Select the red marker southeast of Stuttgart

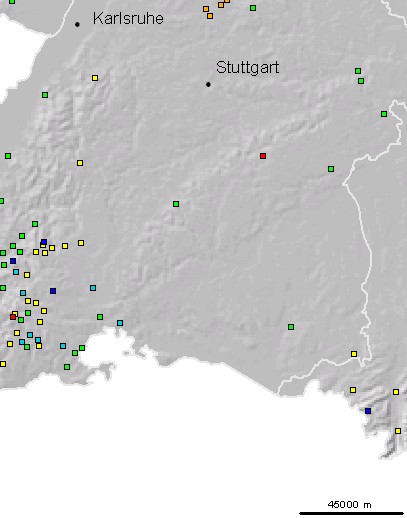coord(263,156)
